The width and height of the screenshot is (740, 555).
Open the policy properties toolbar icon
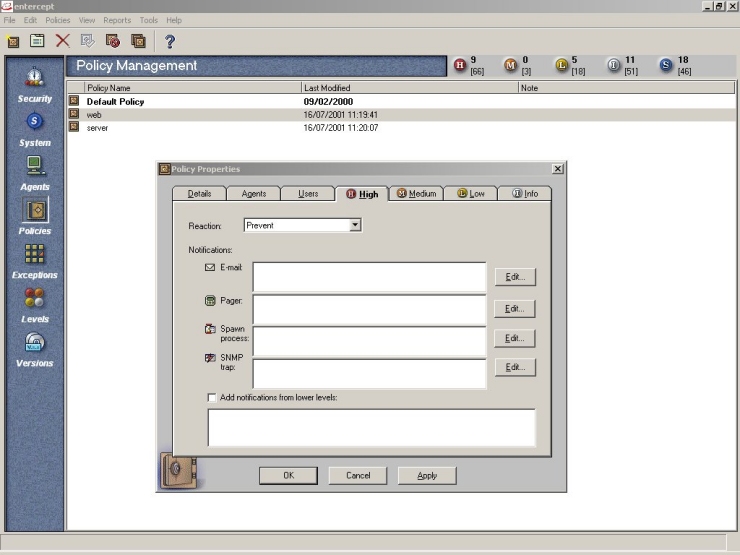click(x=37, y=41)
